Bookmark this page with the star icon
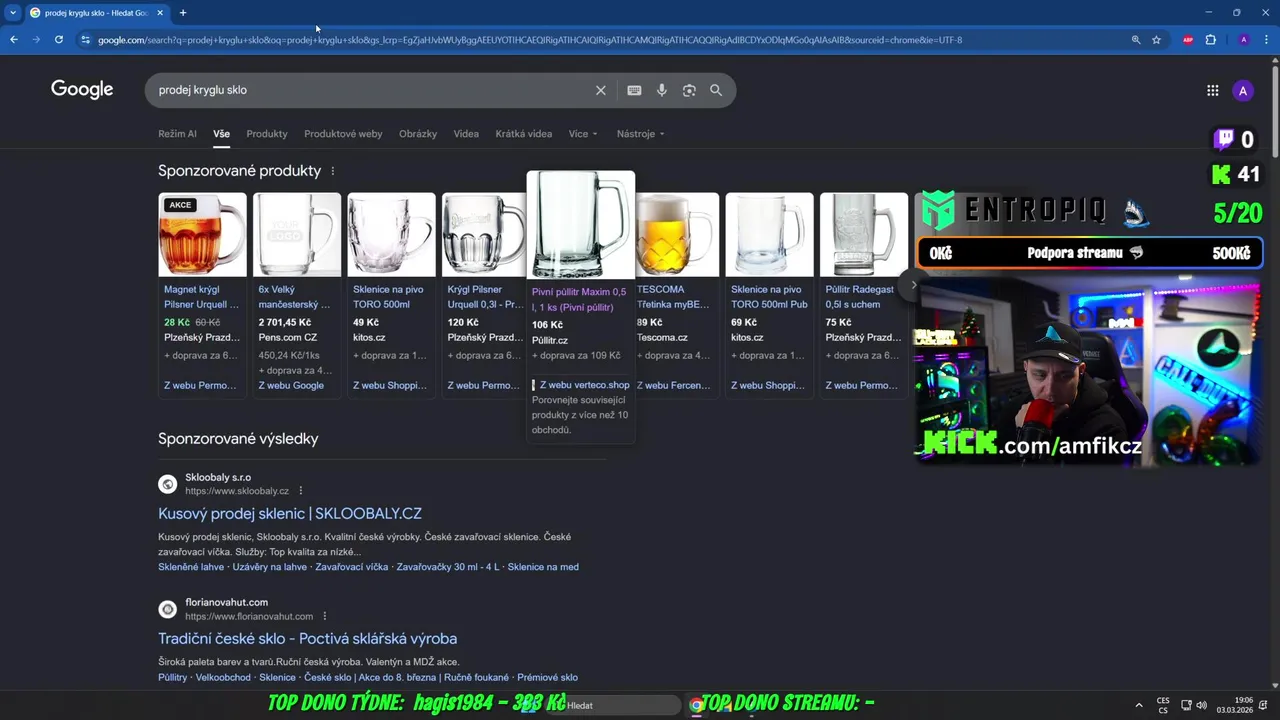 click(1157, 40)
